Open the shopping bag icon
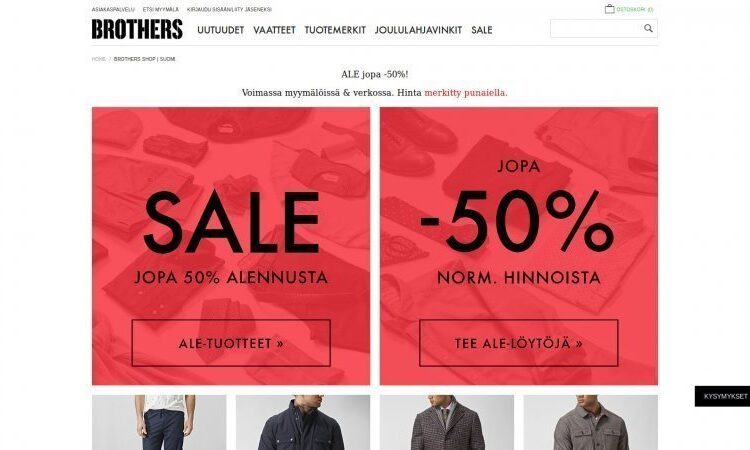The height and width of the screenshot is (450, 750). click(x=609, y=9)
